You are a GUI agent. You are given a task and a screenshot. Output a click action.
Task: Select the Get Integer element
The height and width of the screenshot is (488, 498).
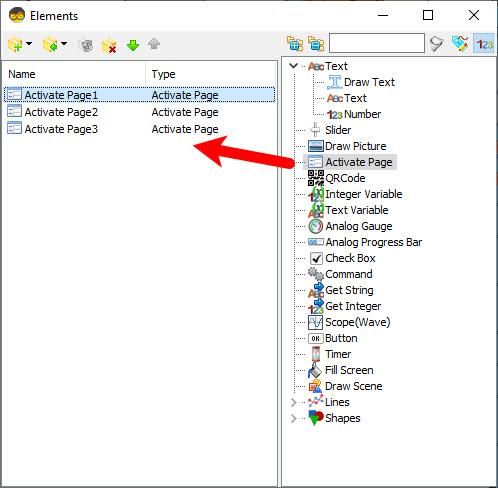353,306
